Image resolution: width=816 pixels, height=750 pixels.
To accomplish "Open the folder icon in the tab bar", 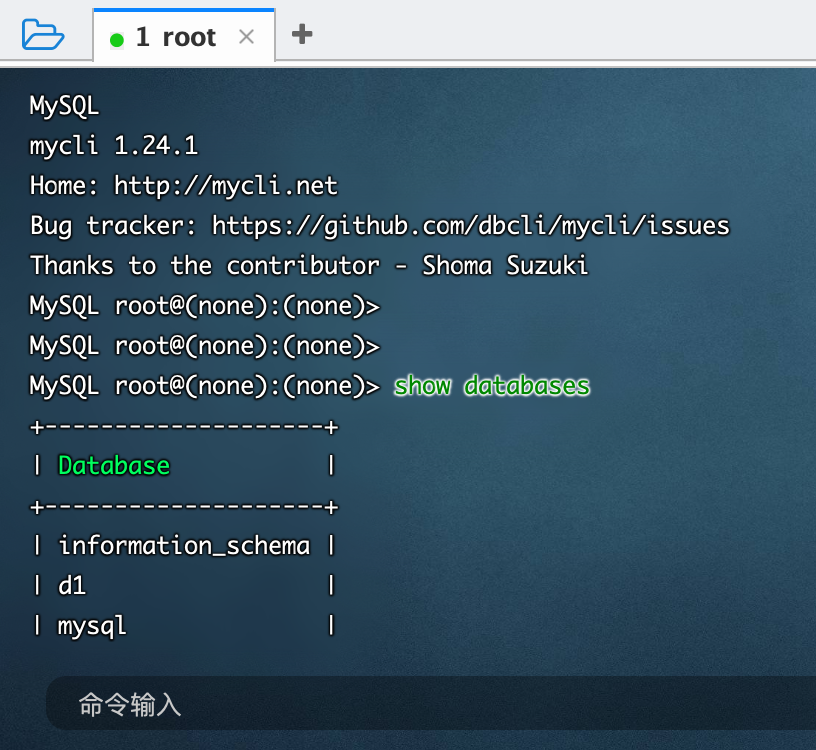I will tap(43, 34).
